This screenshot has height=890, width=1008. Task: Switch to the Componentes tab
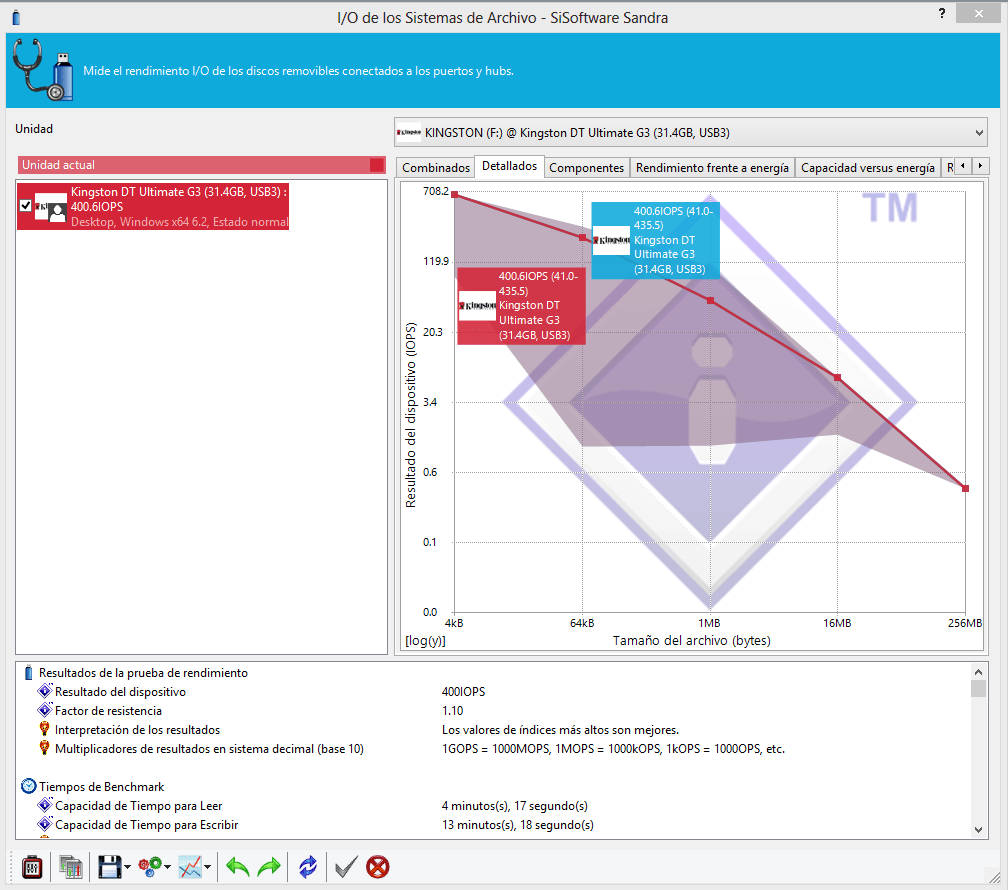pyautogui.click(x=586, y=168)
